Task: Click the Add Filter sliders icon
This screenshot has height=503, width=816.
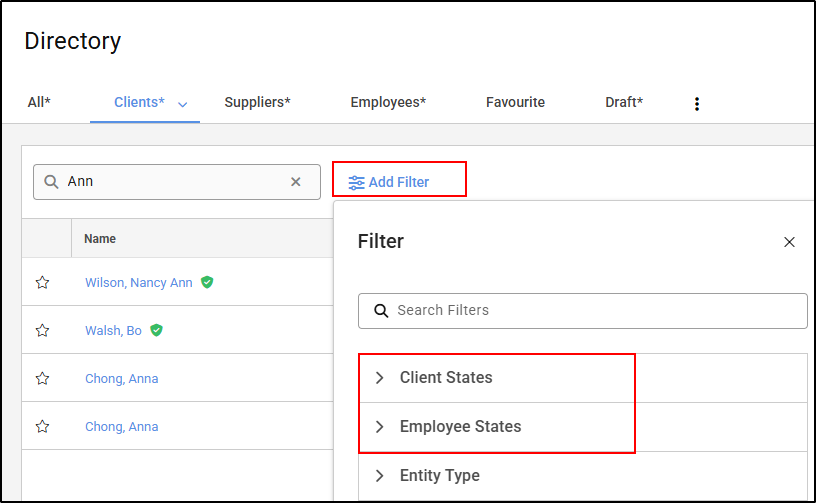Action: point(356,182)
